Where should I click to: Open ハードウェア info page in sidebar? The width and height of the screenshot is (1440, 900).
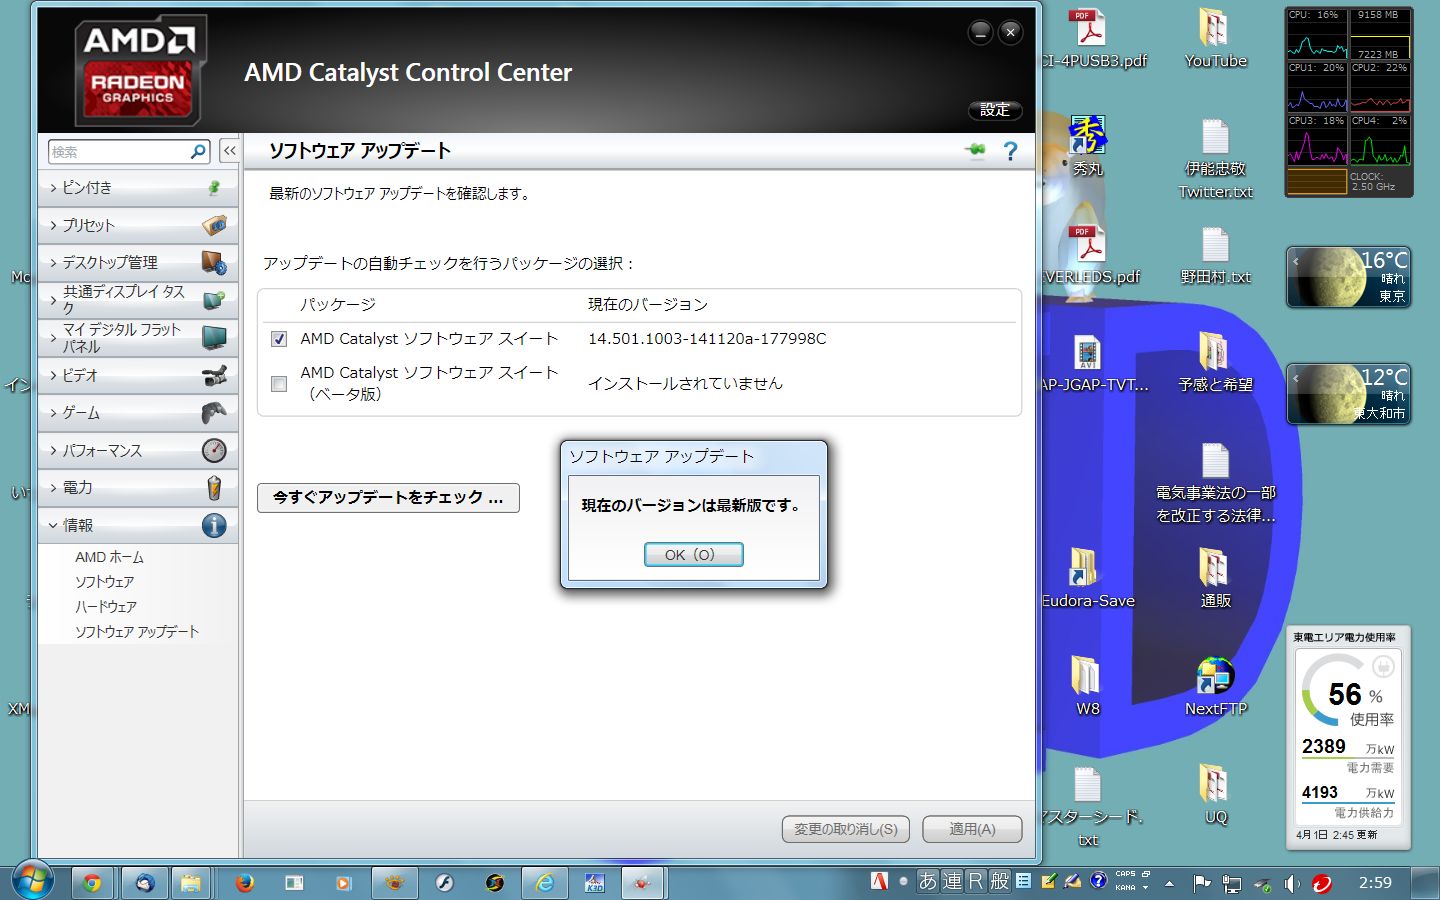click(105, 606)
